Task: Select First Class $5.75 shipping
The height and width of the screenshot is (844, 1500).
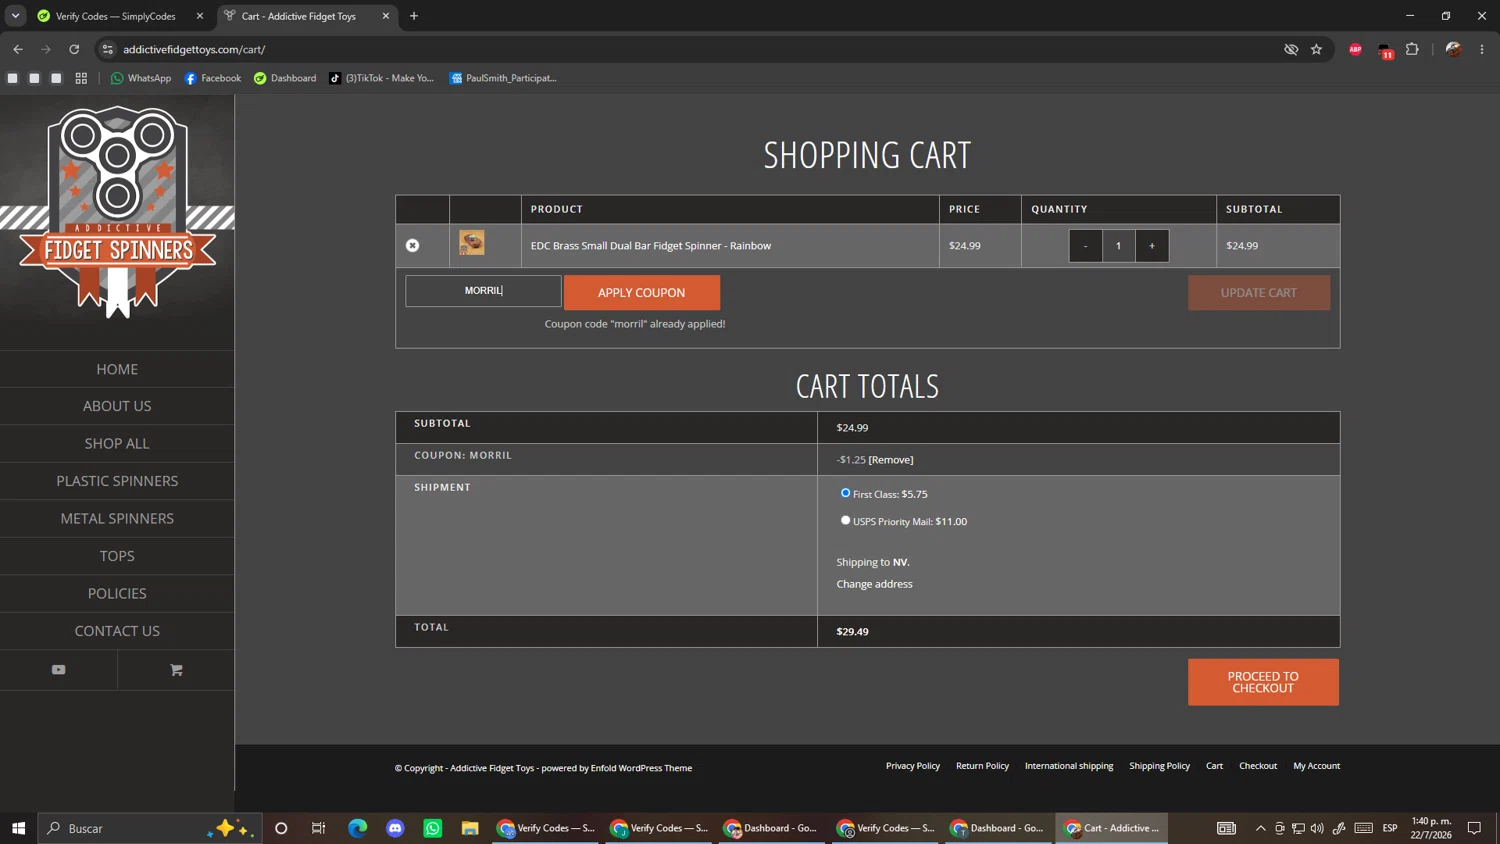Action: coord(845,493)
